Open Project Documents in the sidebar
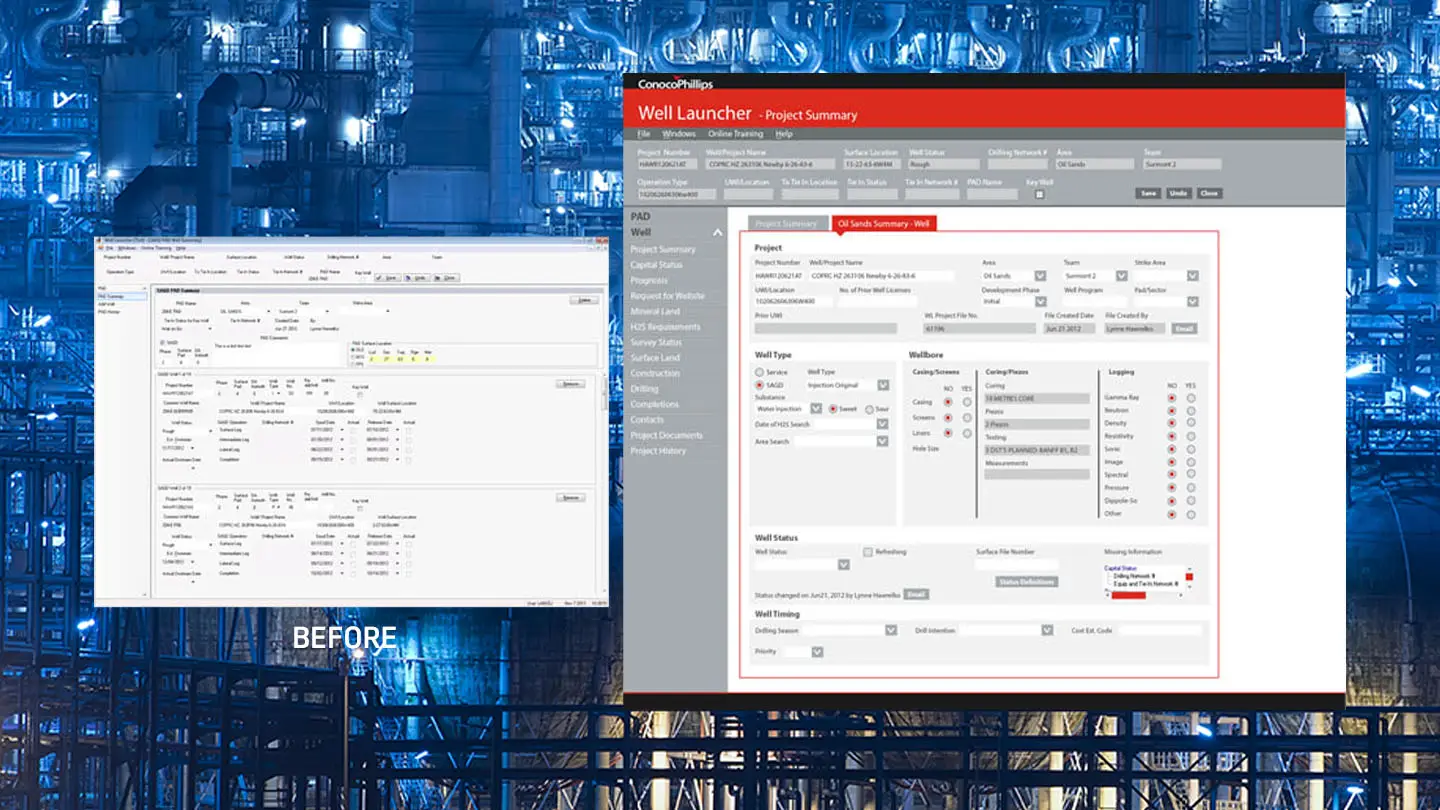 (x=666, y=435)
